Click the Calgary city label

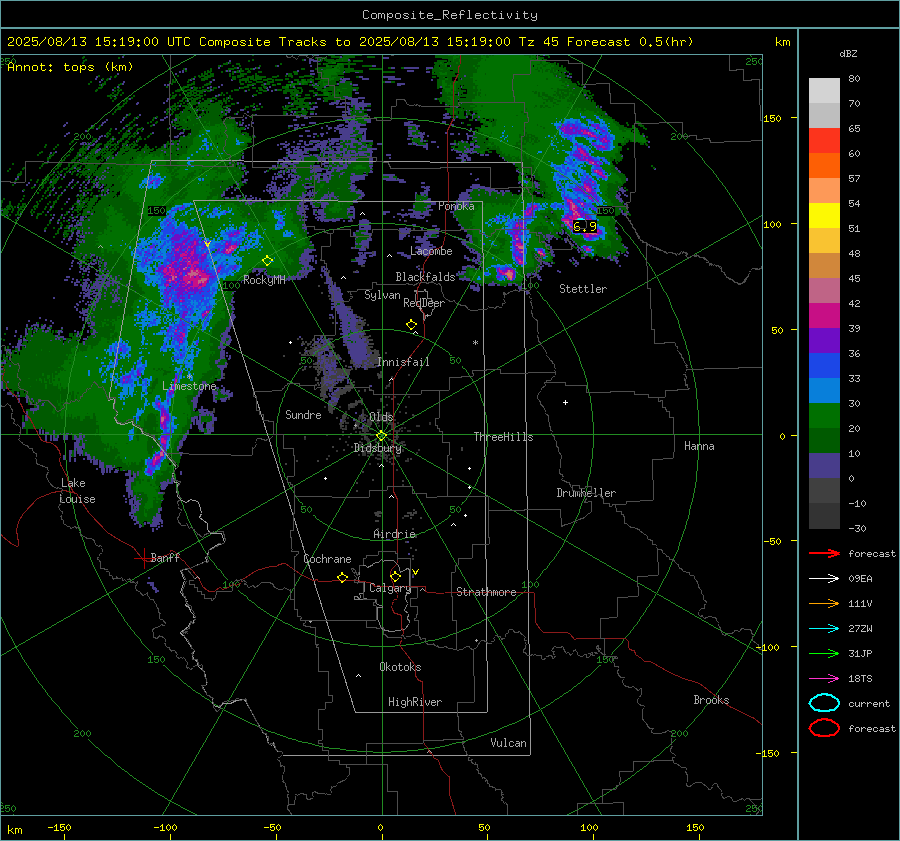(x=390, y=588)
